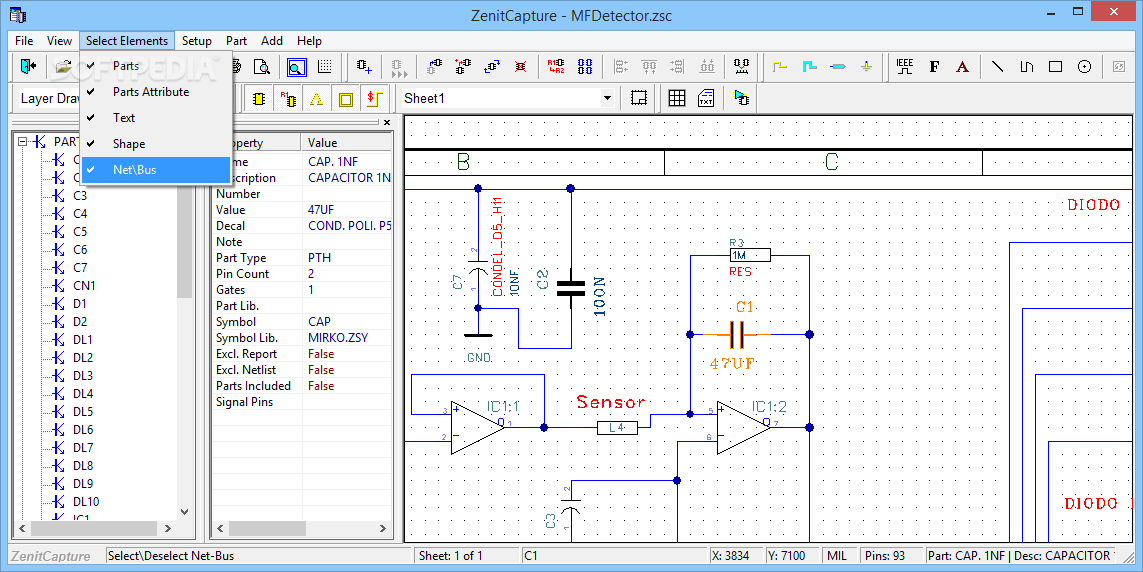Uncheck Net\Bus selection option
Viewport: 1143px width, 572px height.
[156, 170]
